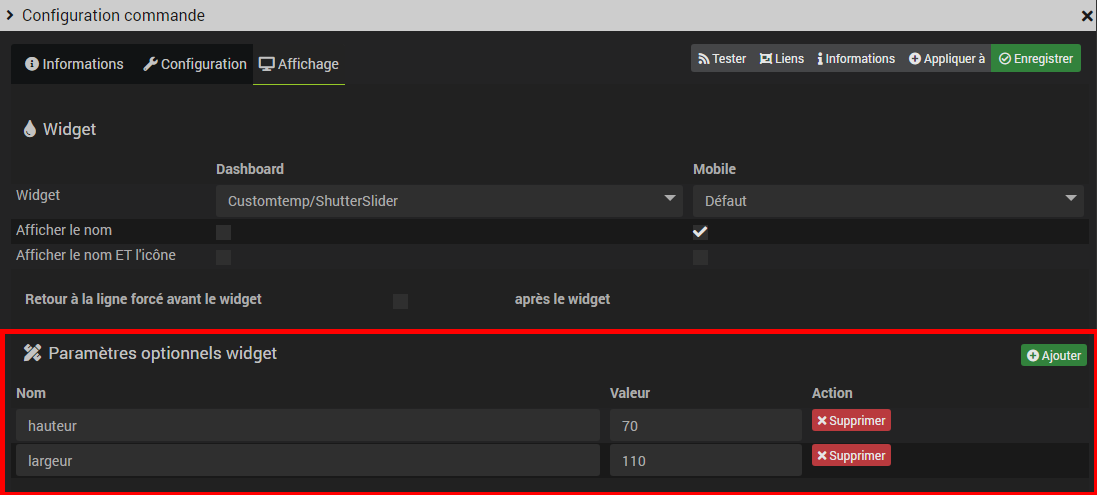
Task: Toggle Afficher le nom for Dashboard
Action: (223, 232)
